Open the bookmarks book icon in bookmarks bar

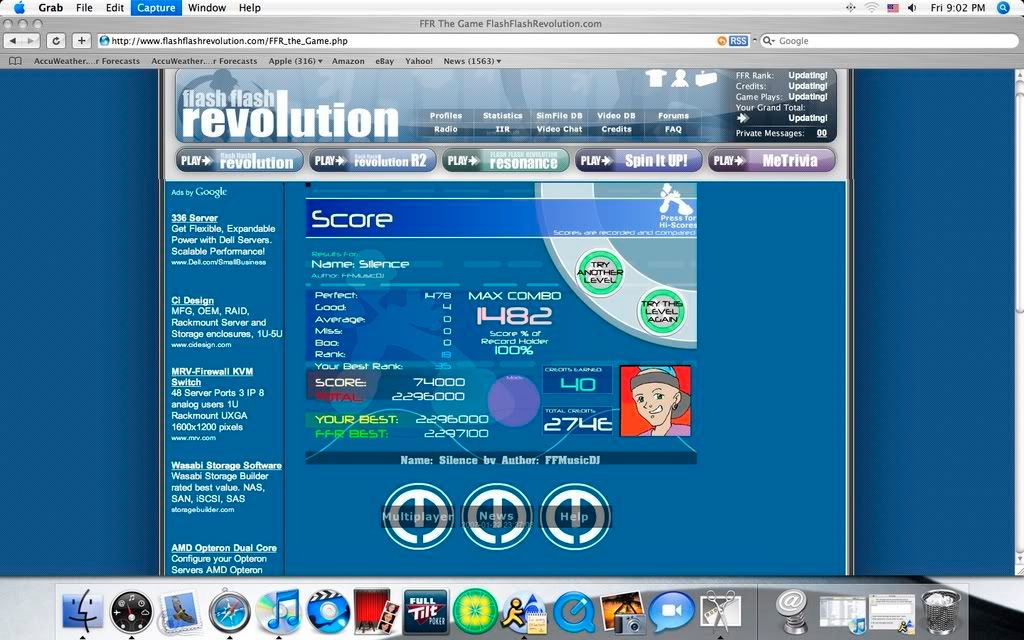pyautogui.click(x=15, y=61)
